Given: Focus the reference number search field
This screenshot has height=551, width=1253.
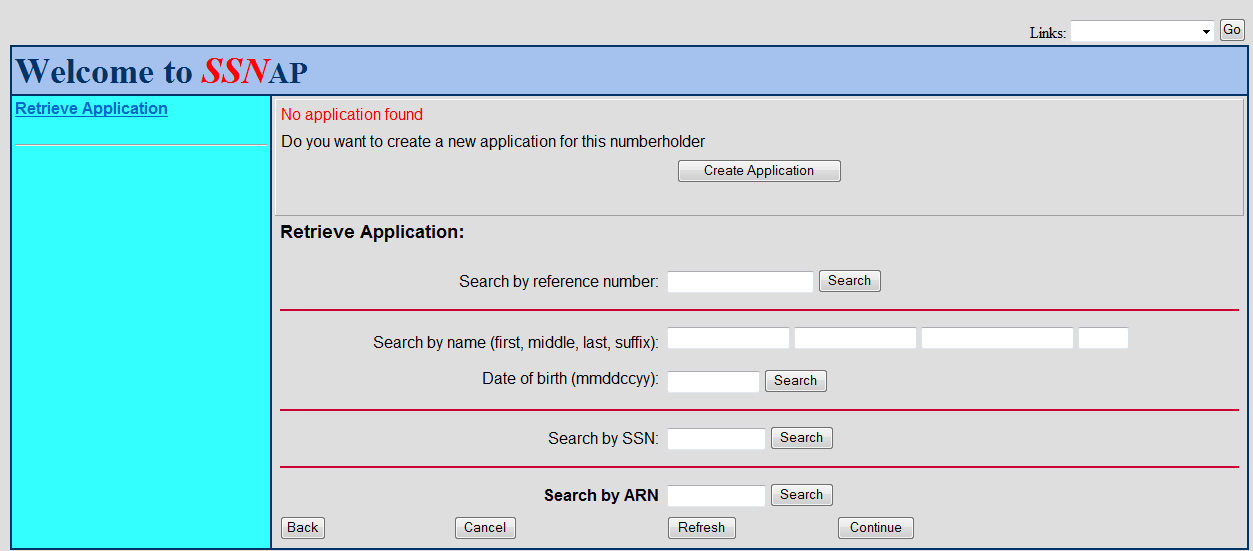Looking at the screenshot, I should (x=740, y=282).
